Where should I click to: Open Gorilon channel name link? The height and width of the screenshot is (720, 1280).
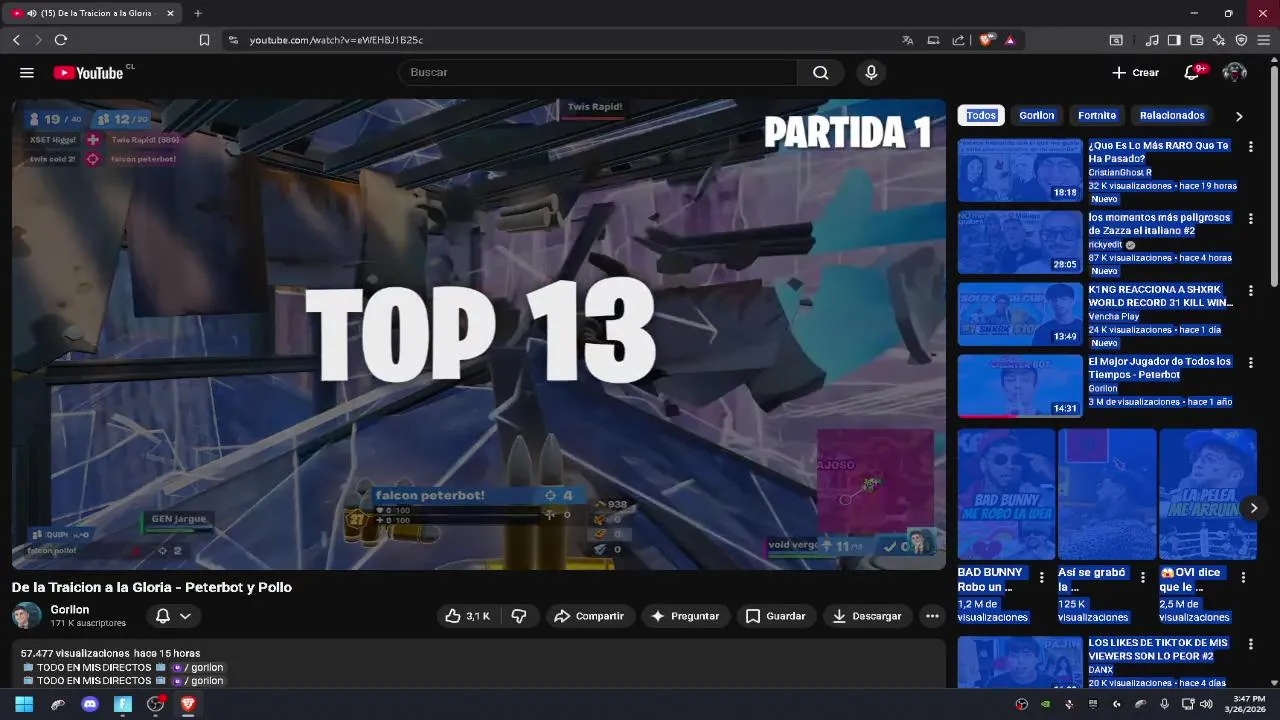(70, 609)
